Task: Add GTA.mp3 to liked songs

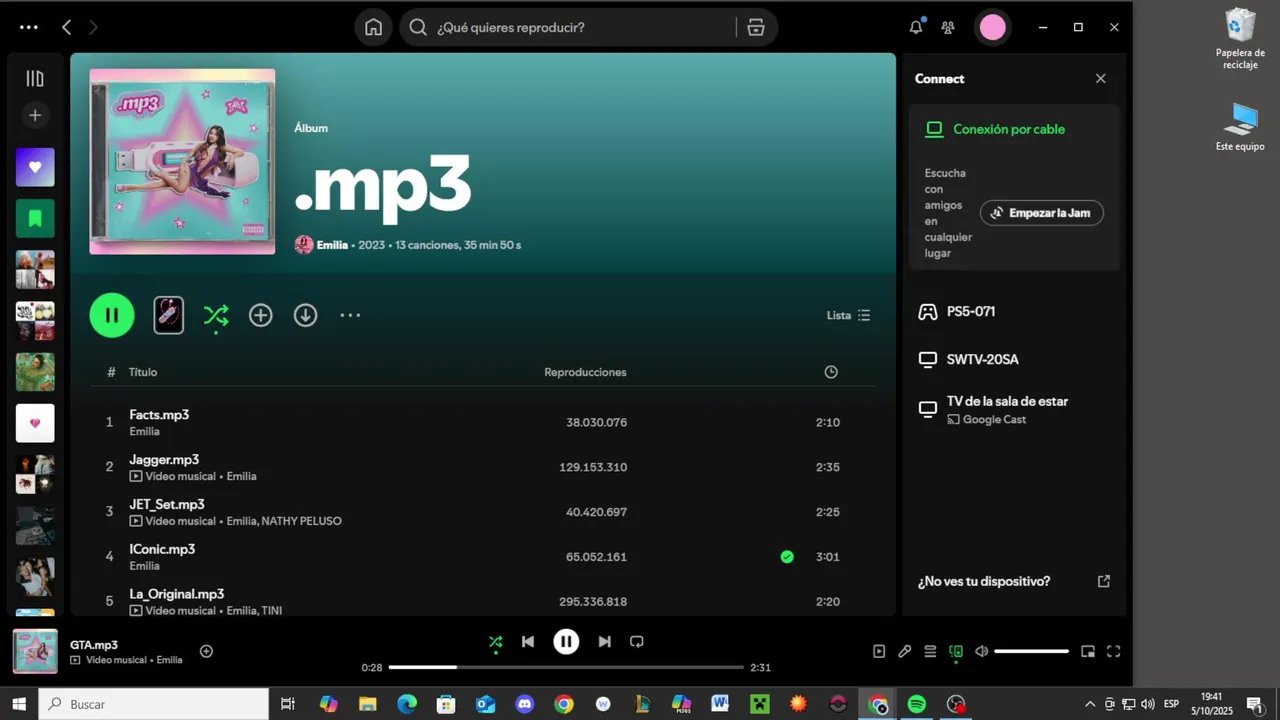Action: click(206, 651)
